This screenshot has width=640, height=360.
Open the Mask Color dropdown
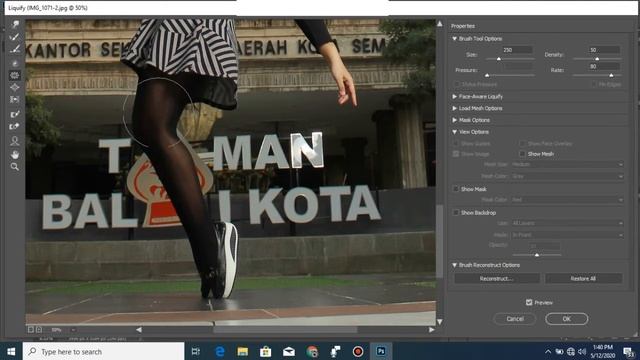point(567,200)
